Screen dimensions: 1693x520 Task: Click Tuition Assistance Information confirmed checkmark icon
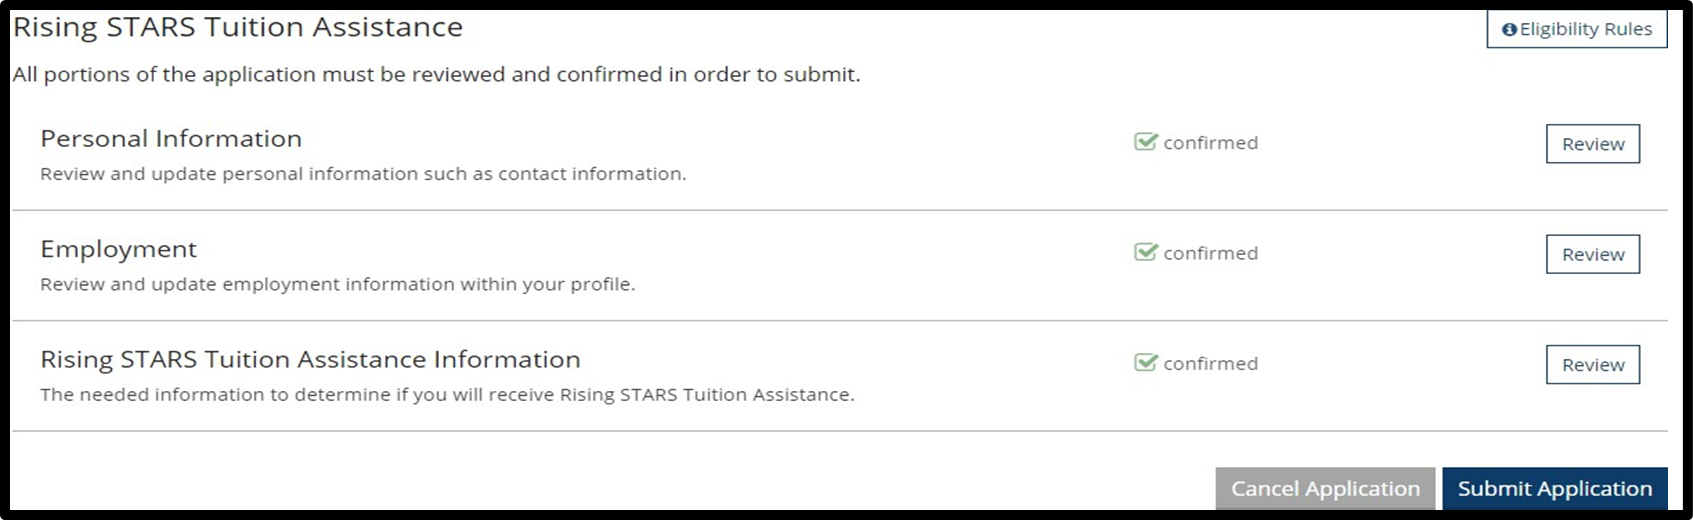(x=1146, y=361)
